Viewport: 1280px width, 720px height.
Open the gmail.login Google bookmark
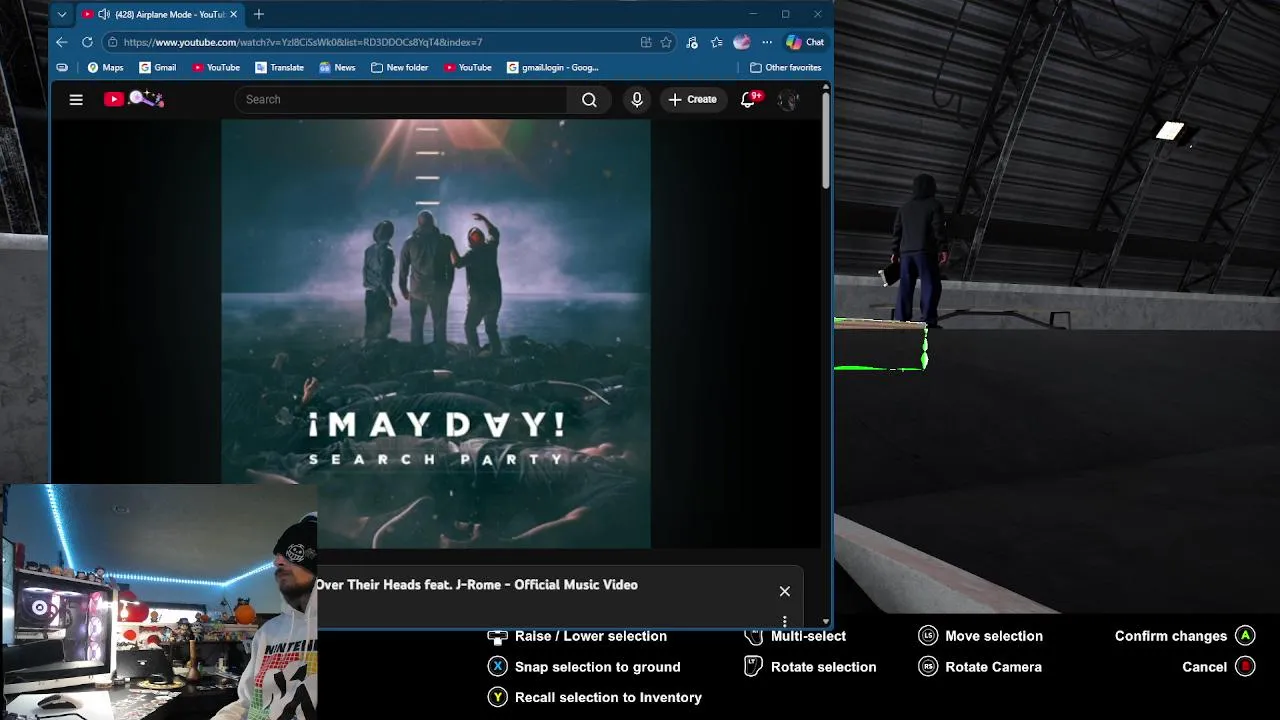(x=553, y=67)
